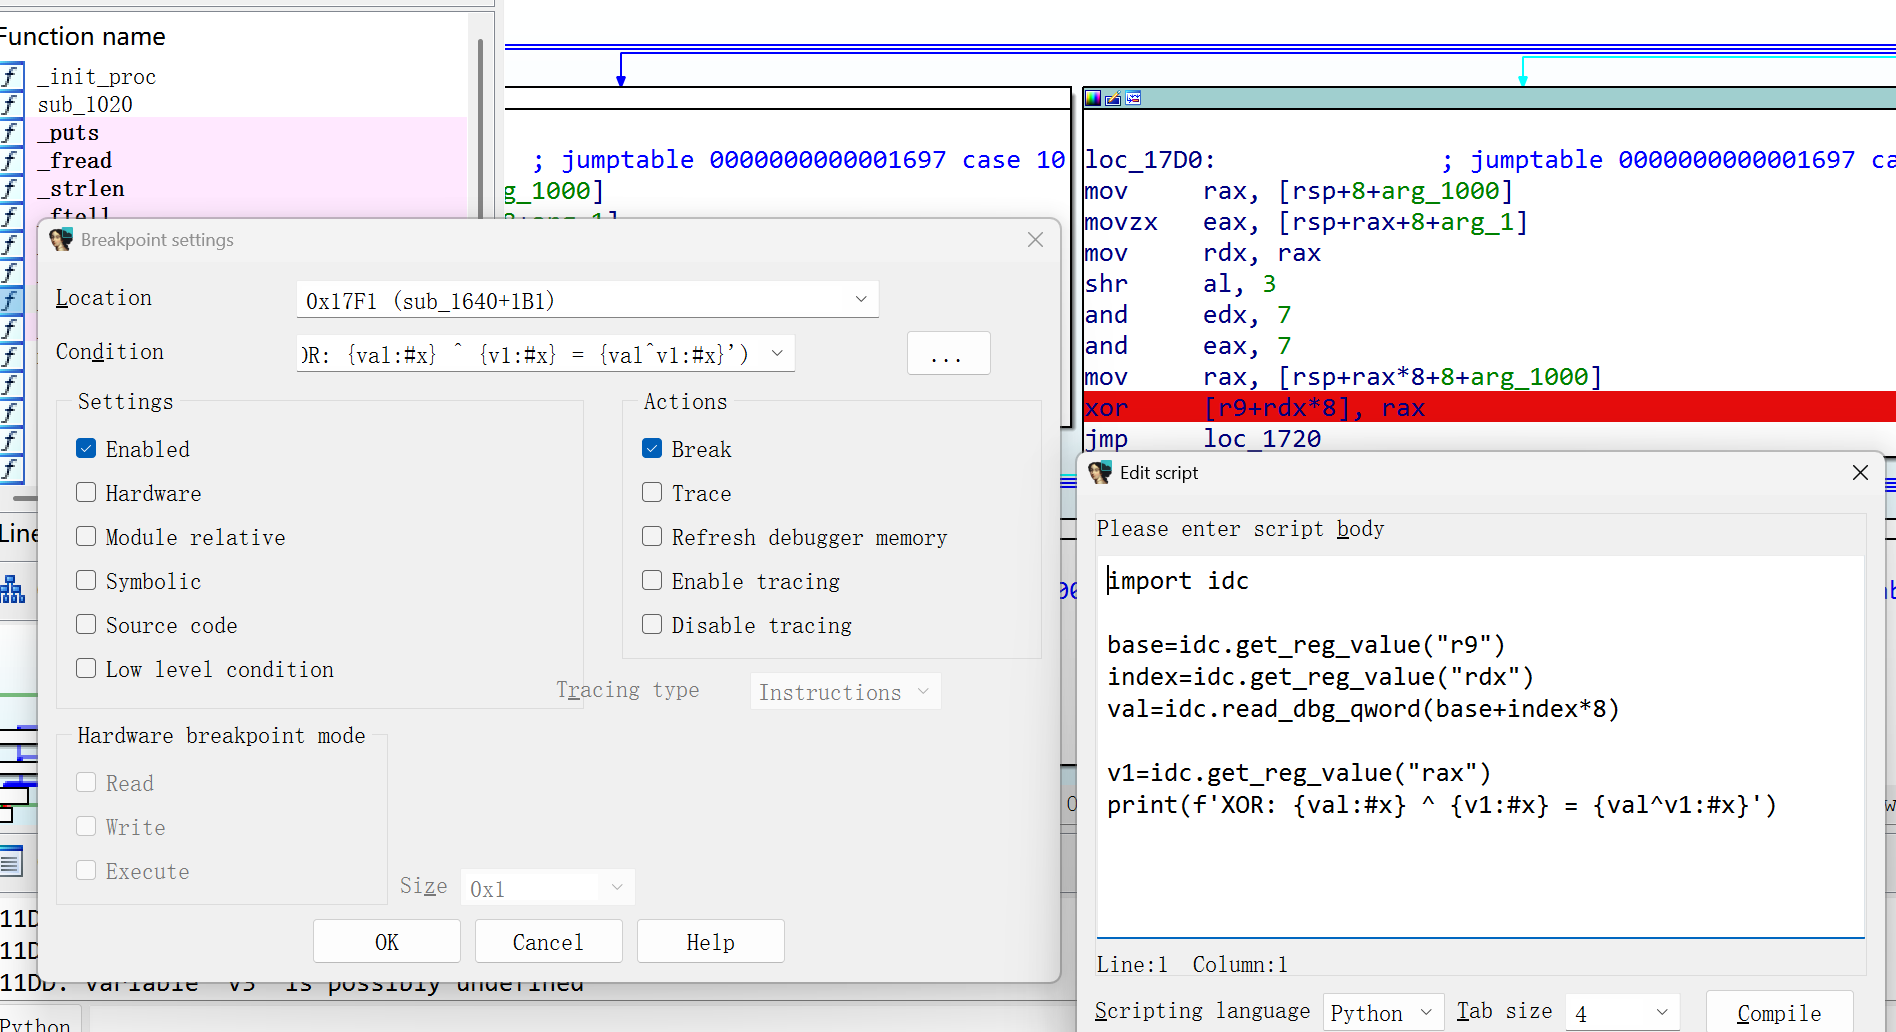Click the function icon next to _fread
Viewport: 1896px width, 1032px height.
11,161
